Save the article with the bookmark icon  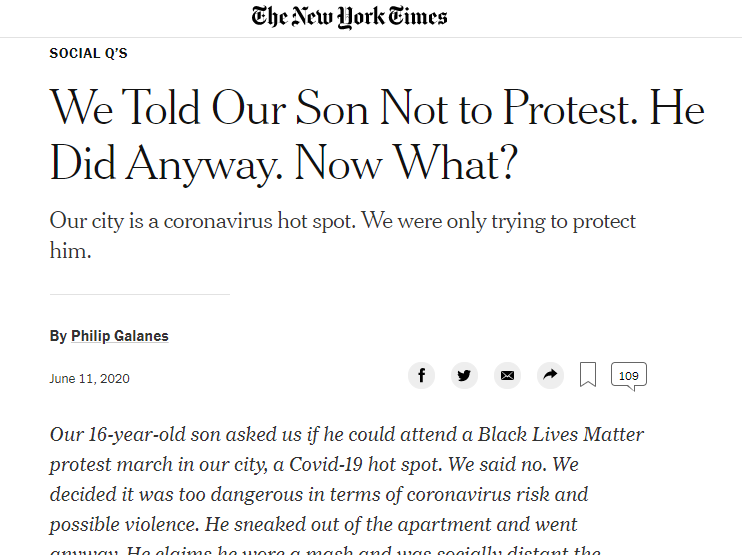588,376
